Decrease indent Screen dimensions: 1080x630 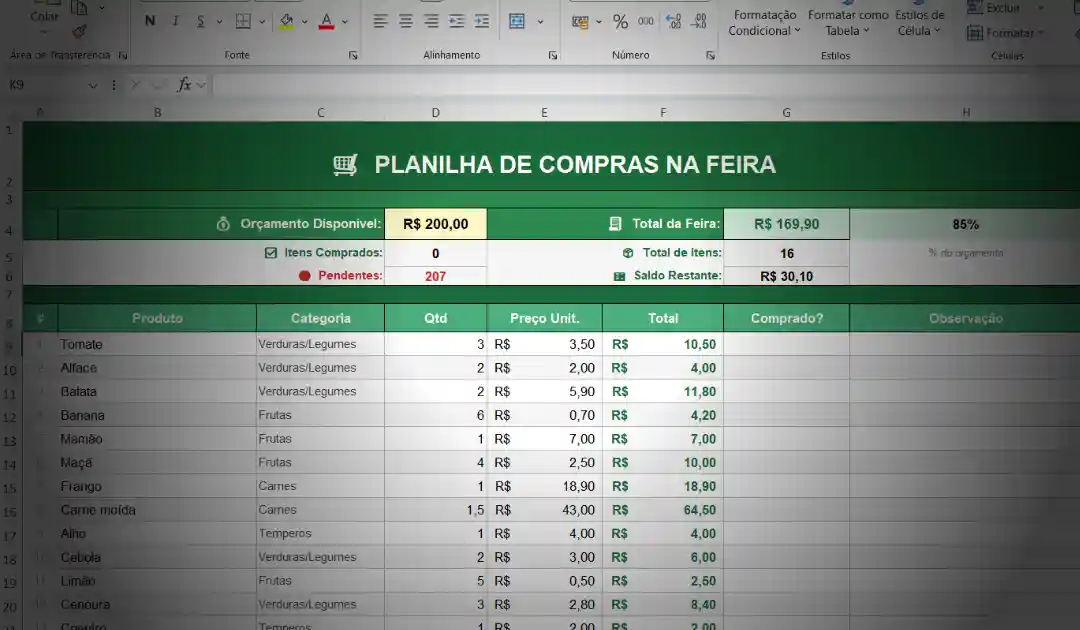pyautogui.click(x=457, y=21)
